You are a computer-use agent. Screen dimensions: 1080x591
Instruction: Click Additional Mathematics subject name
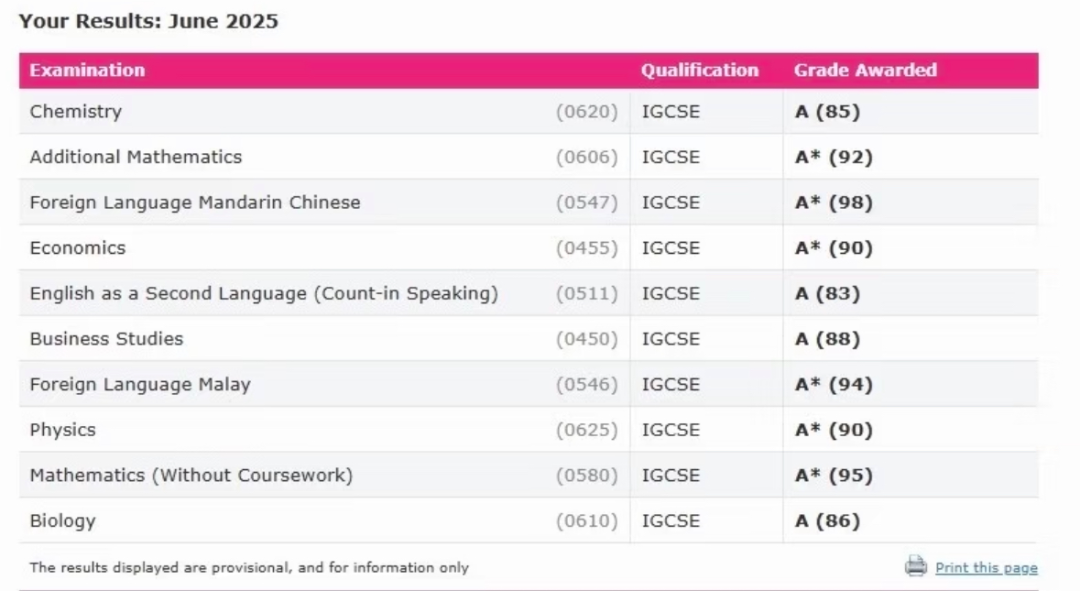[136, 157]
